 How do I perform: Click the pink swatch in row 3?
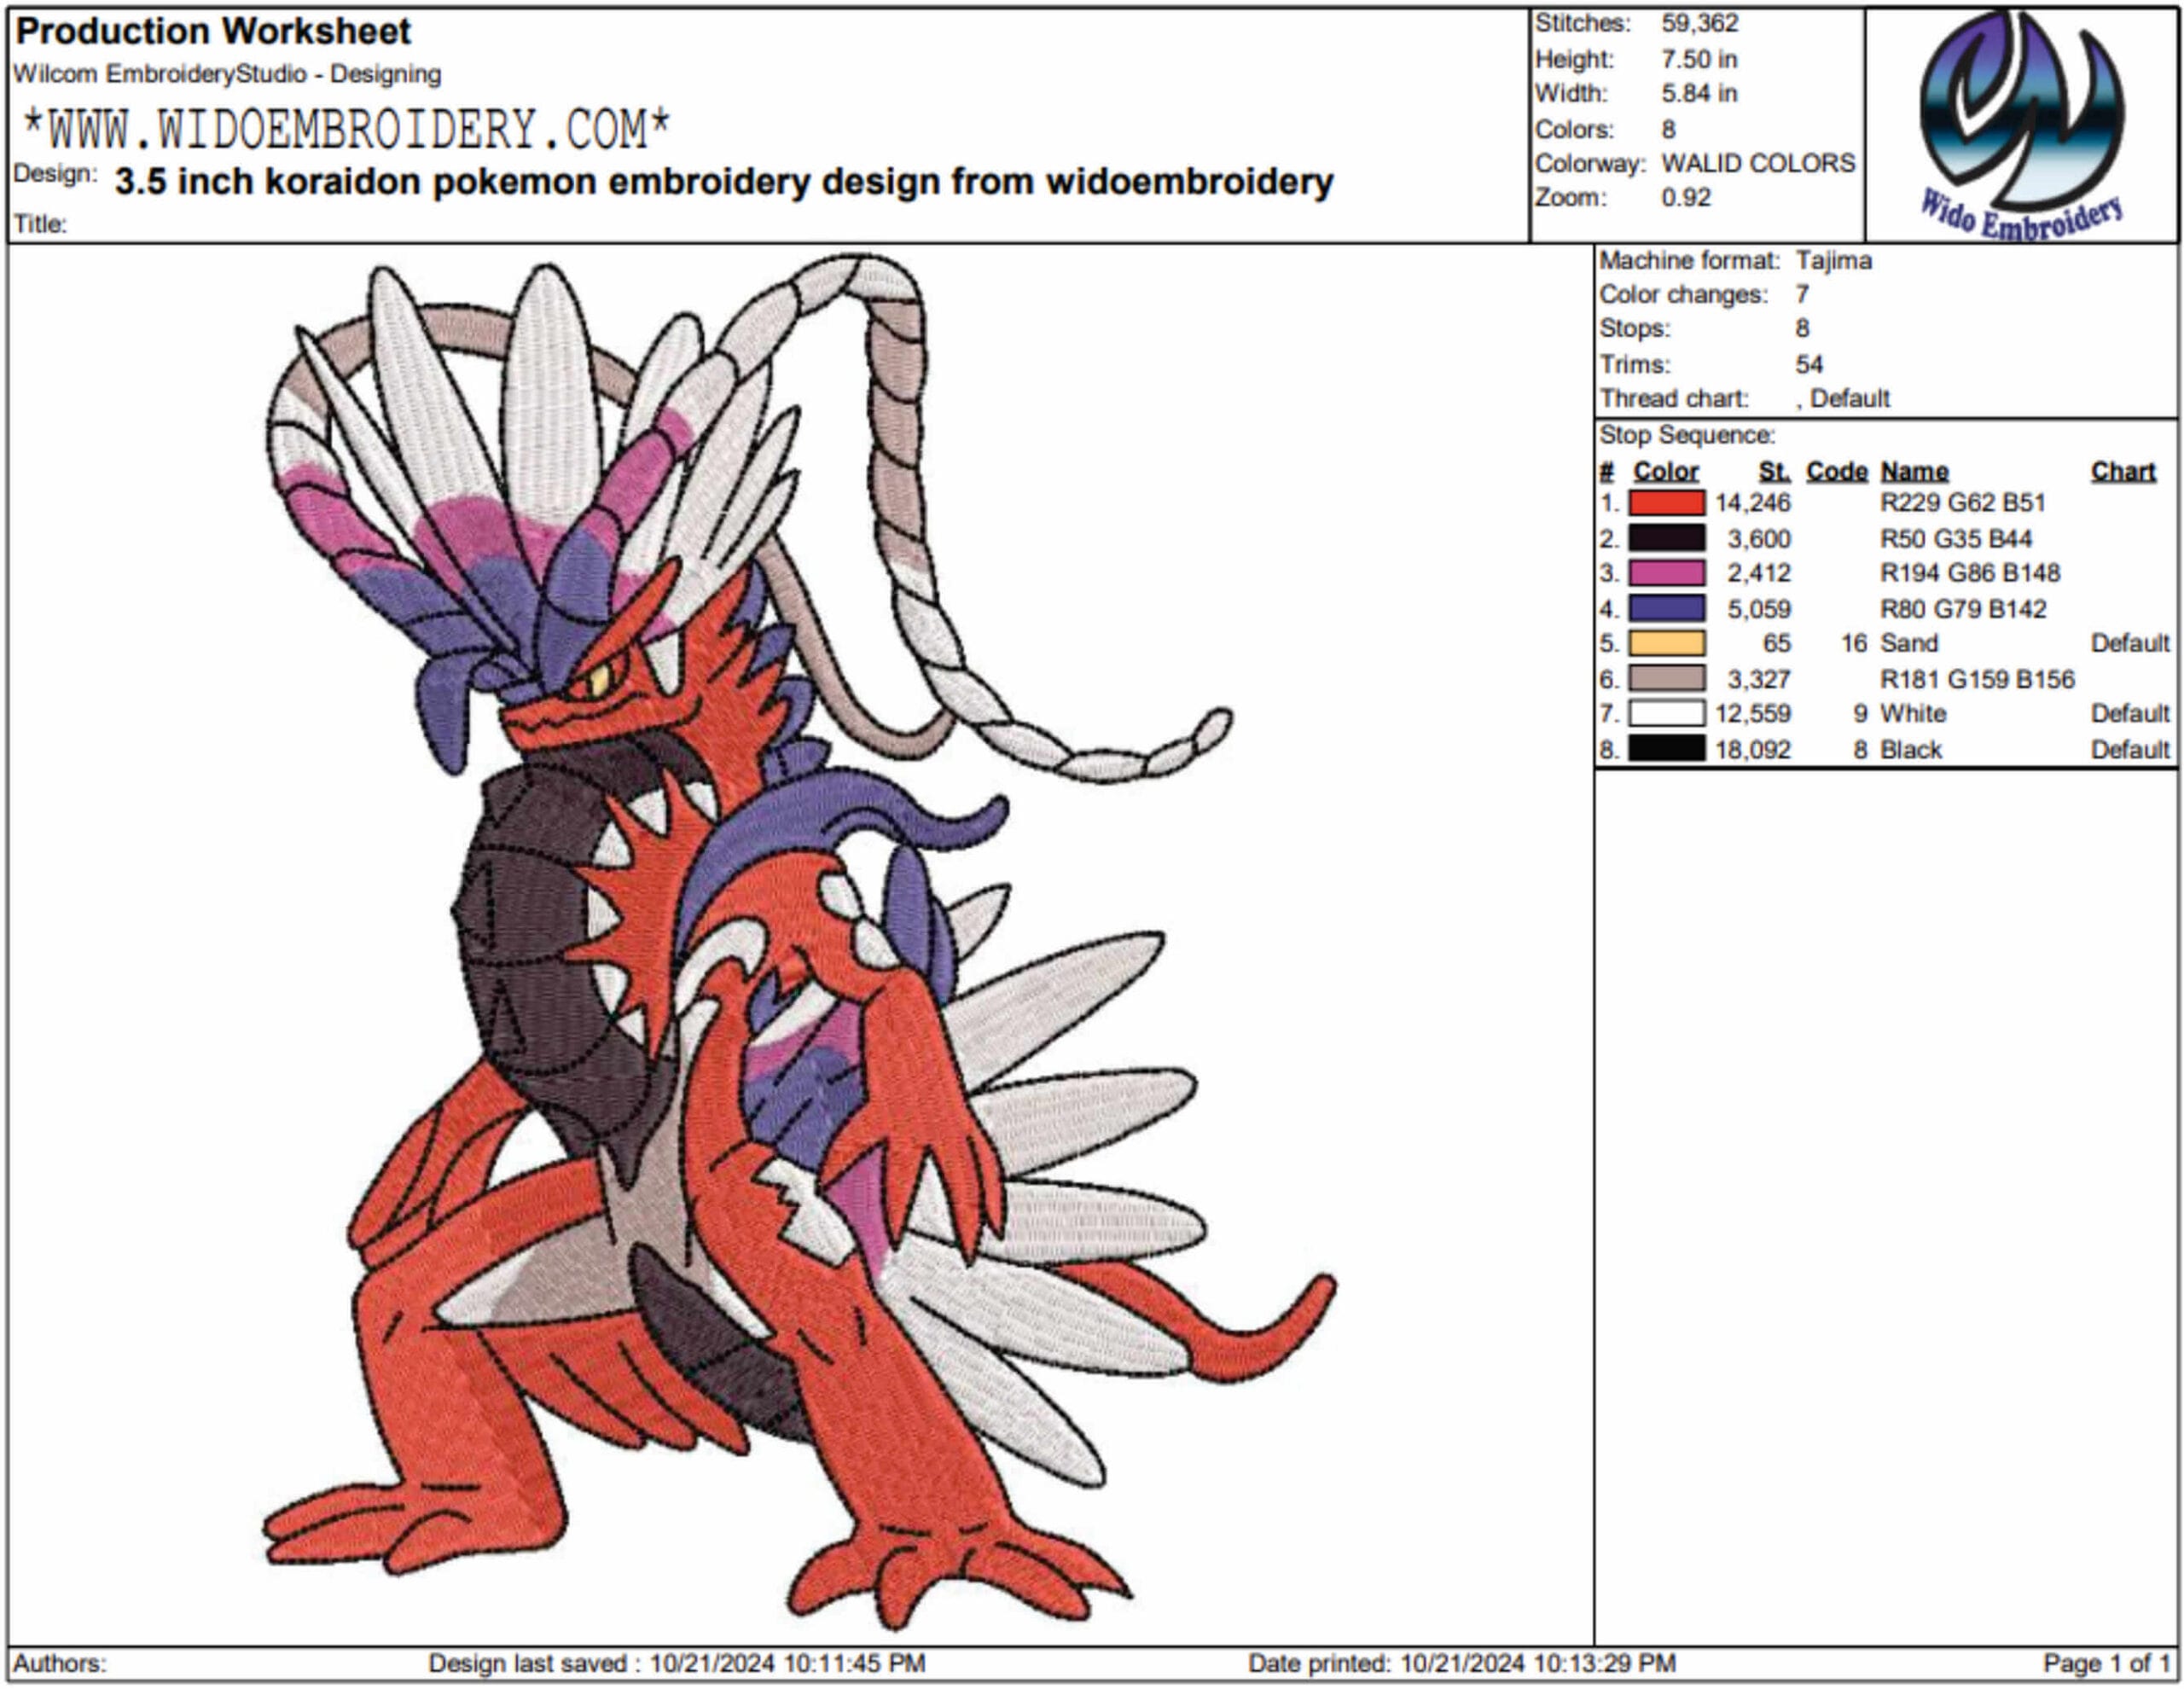click(1666, 573)
